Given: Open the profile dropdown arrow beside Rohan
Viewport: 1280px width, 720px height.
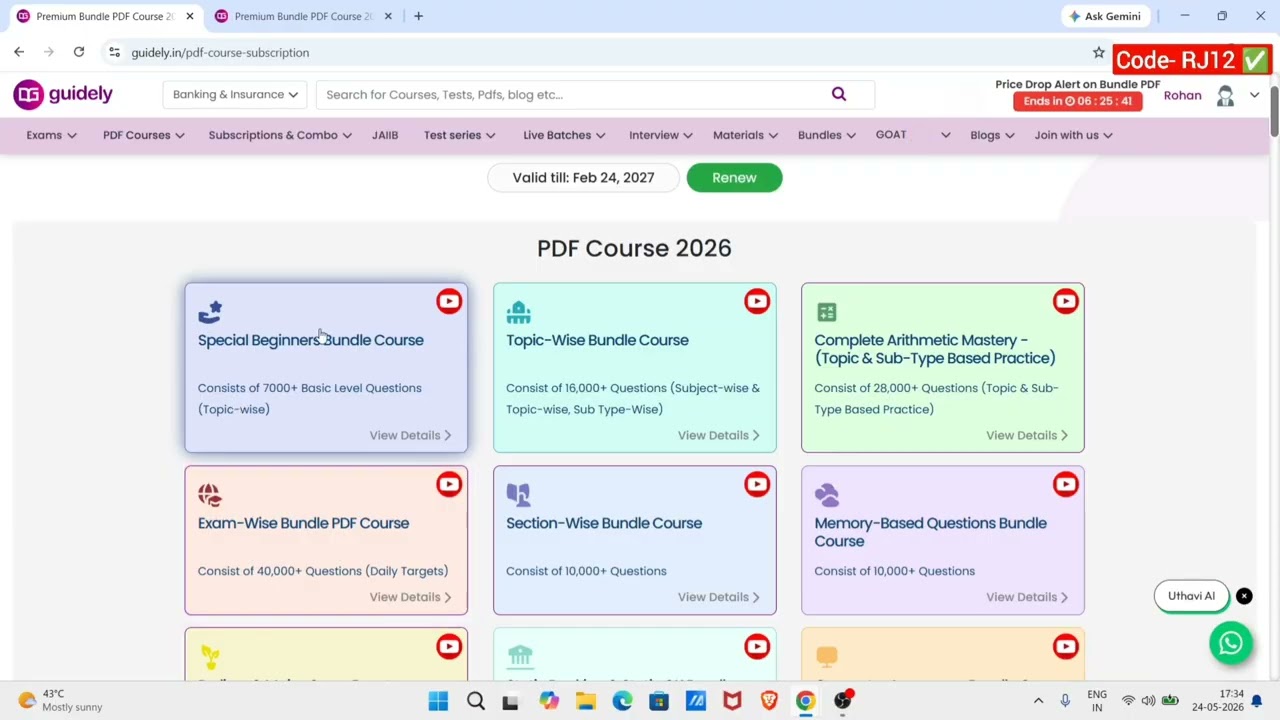Looking at the screenshot, I should tap(1254, 95).
